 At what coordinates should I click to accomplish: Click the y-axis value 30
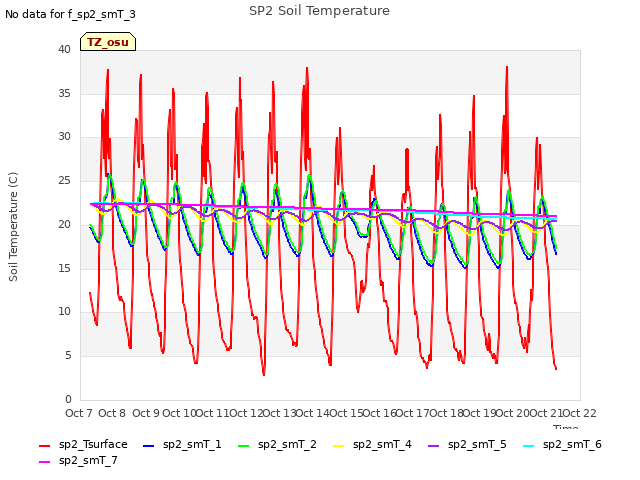(64, 137)
